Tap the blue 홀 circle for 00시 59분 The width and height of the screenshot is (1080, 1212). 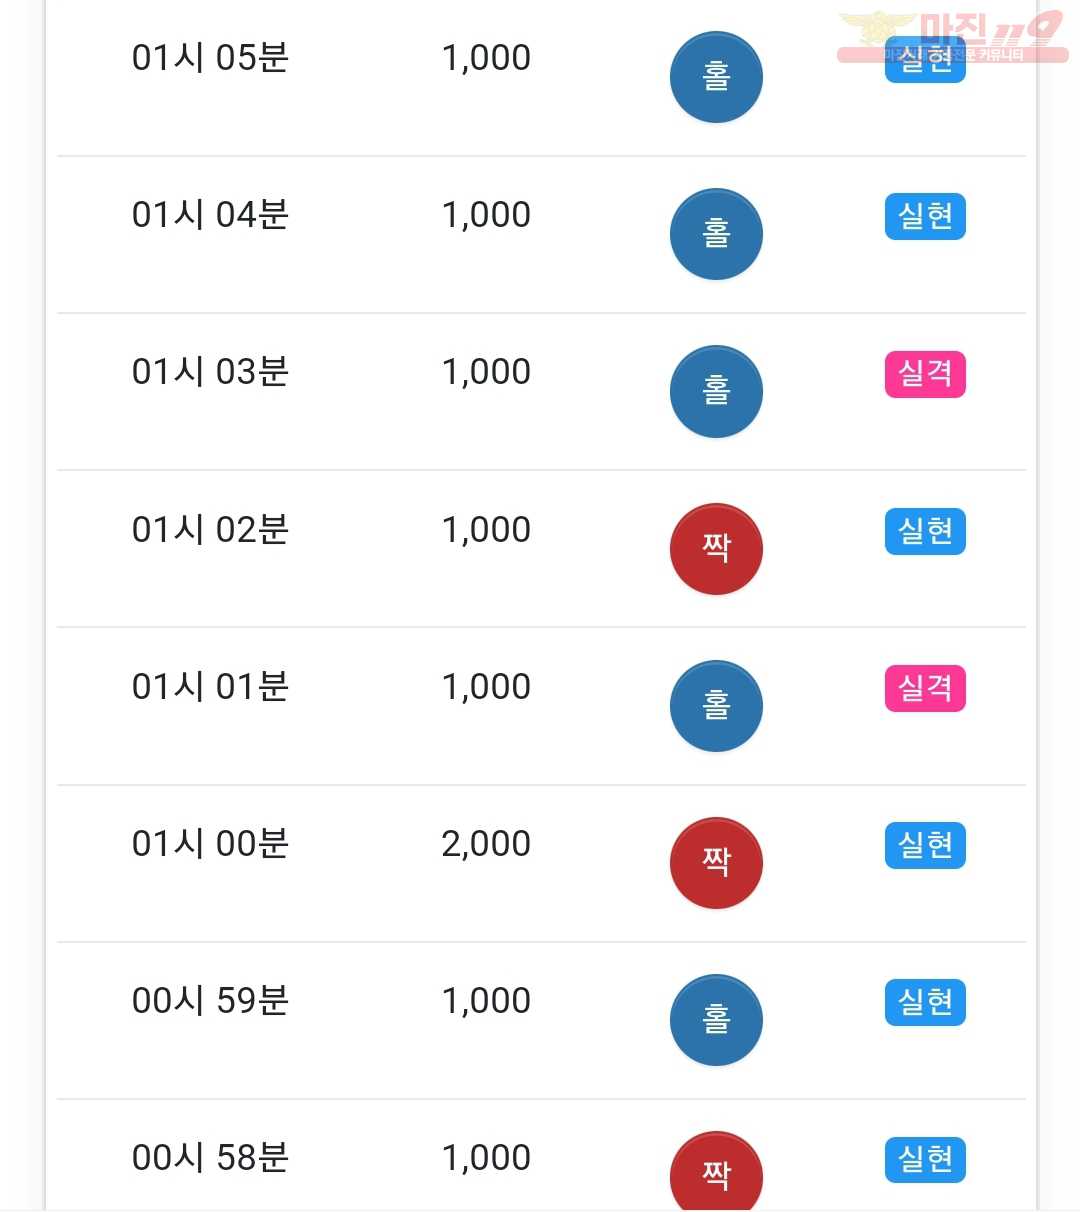[716, 1020]
